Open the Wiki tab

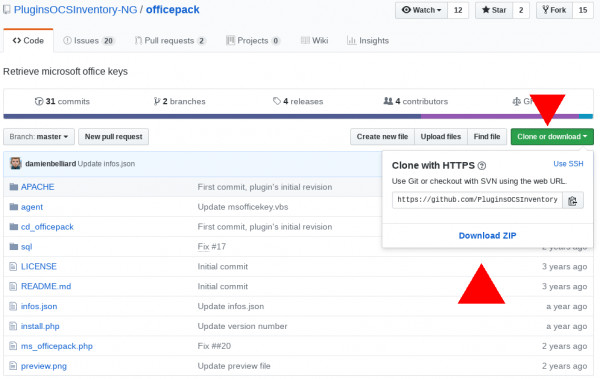315,41
